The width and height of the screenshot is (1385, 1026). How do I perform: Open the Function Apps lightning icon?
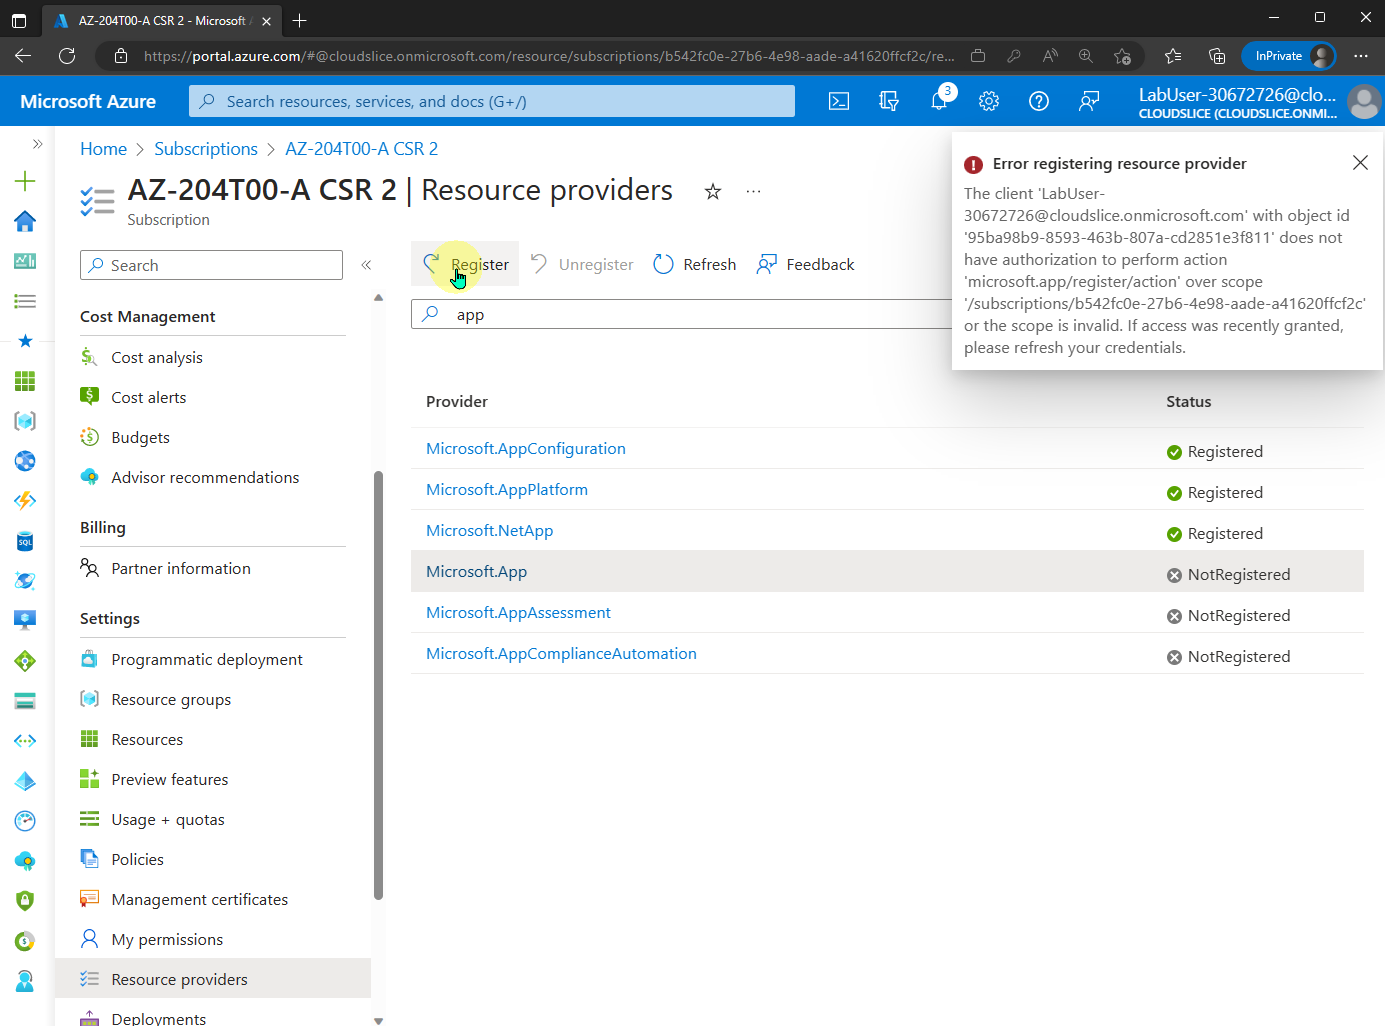[x=26, y=501]
